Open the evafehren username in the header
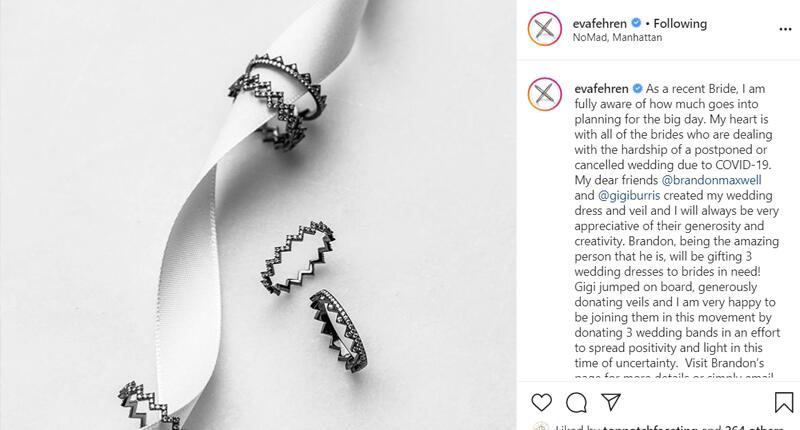Screen dimensions: 800x430 pyautogui.click(x=599, y=23)
